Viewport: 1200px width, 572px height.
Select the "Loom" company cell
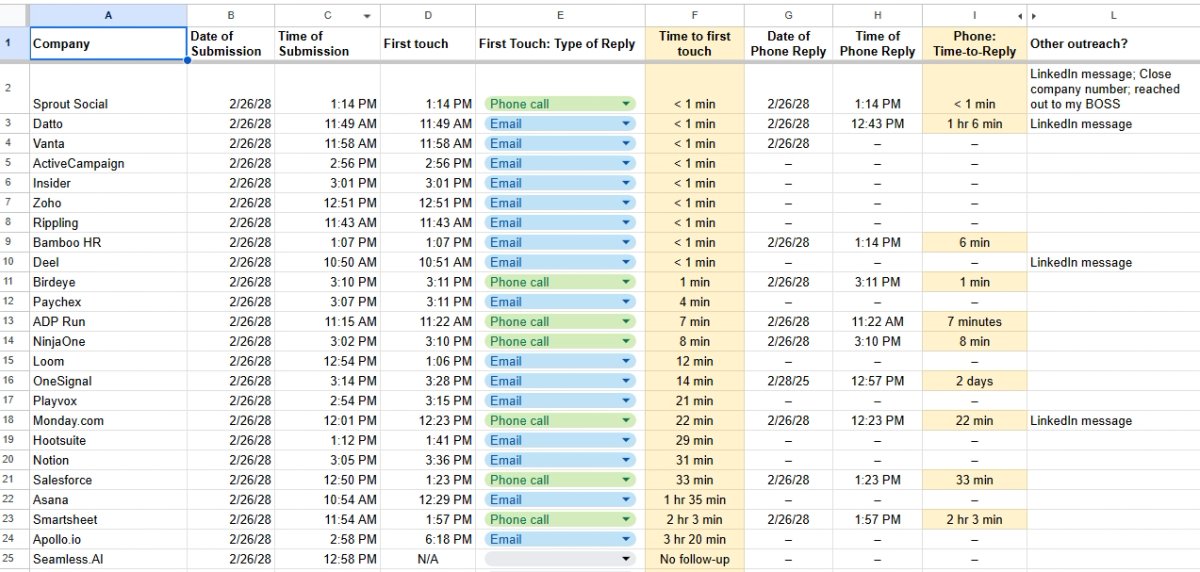(x=108, y=361)
